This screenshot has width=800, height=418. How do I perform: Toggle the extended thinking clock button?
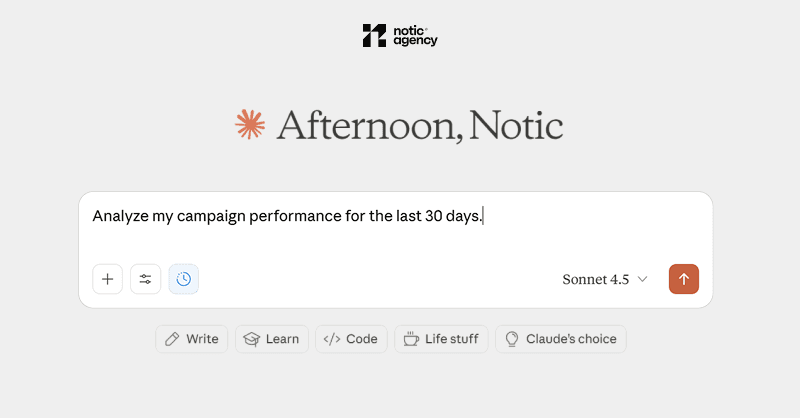pos(183,279)
